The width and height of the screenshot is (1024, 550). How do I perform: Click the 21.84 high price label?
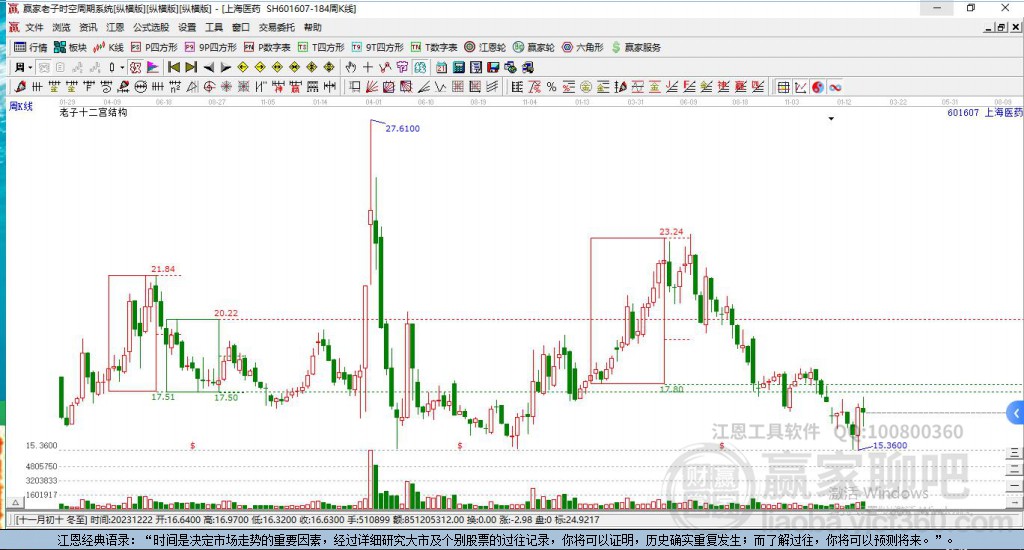coord(163,268)
